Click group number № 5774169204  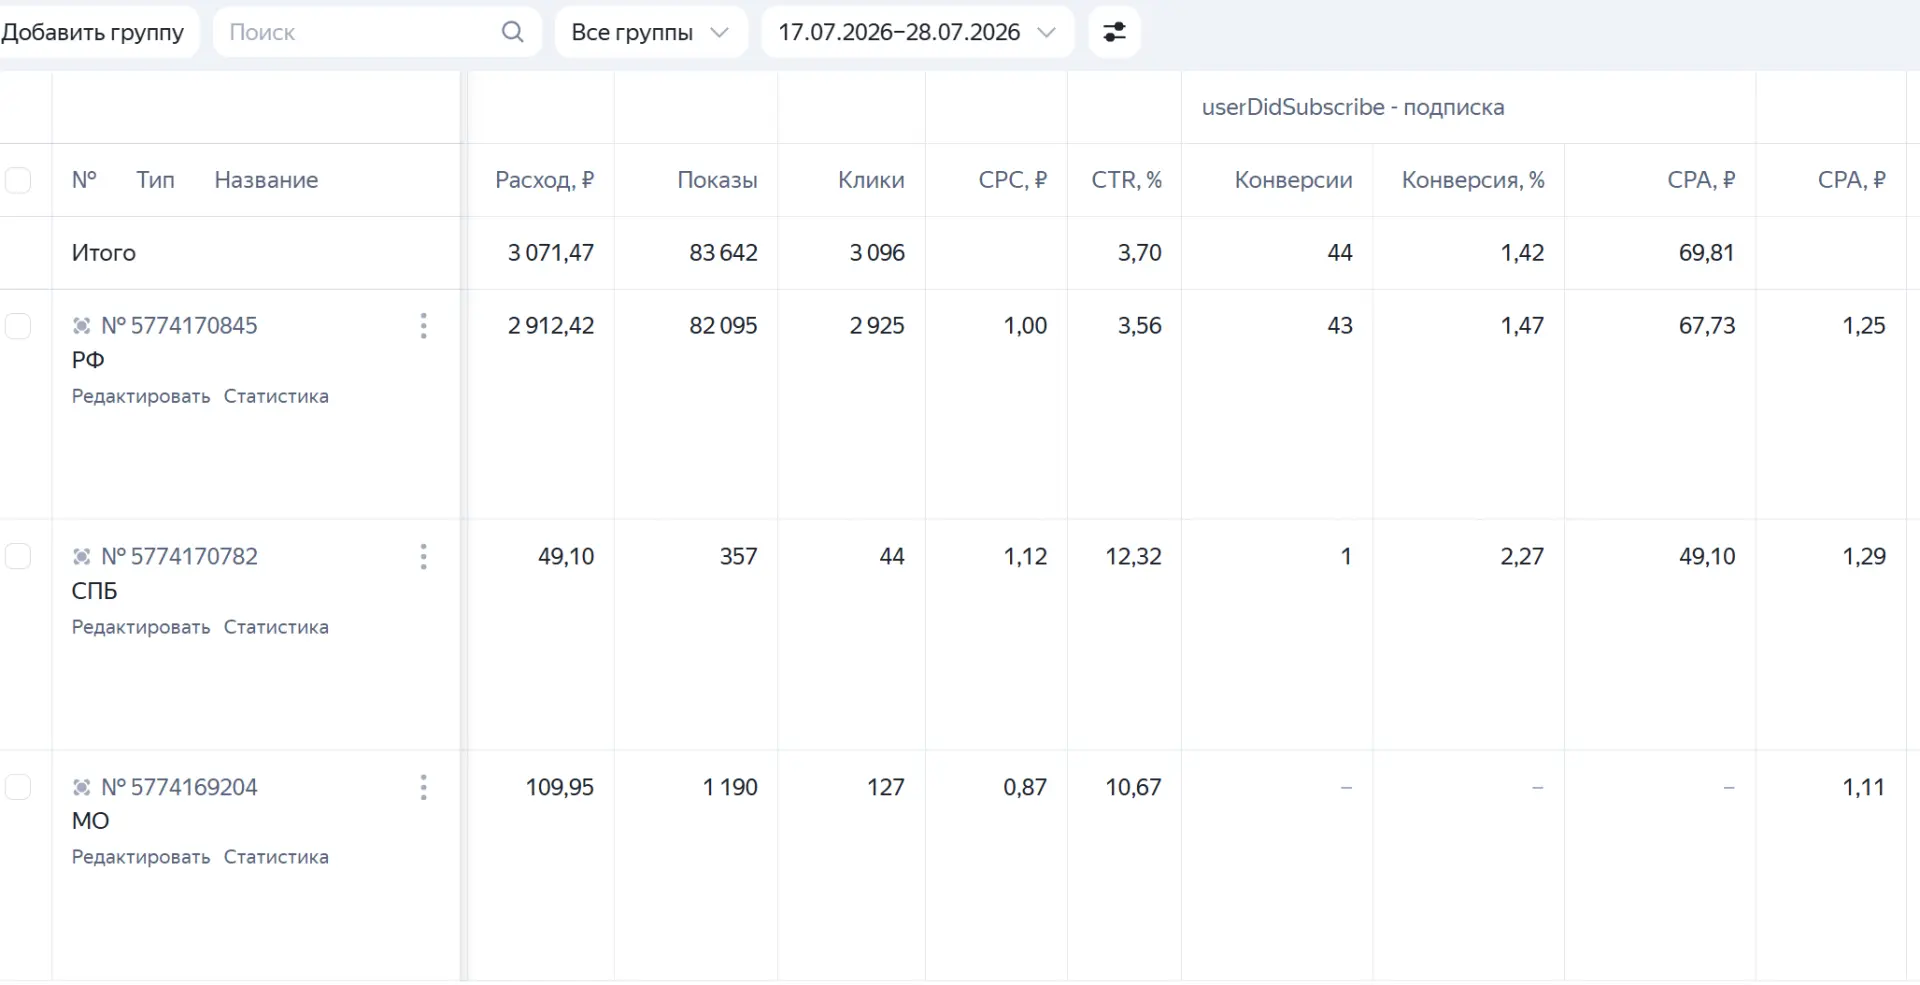tap(179, 788)
